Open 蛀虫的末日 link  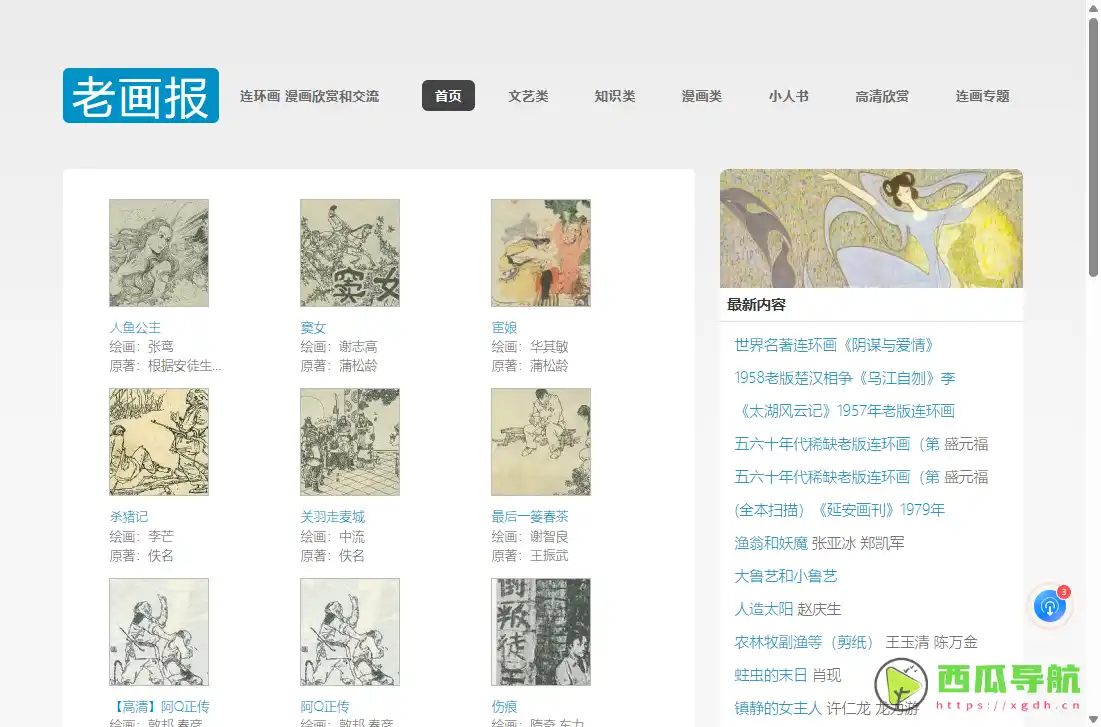pos(771,675)
